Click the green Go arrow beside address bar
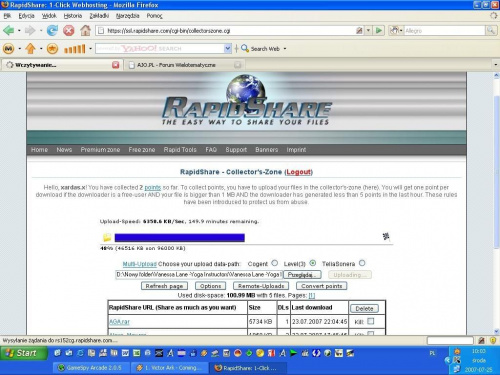Viewport: 500px width, 375px height. 379,31
